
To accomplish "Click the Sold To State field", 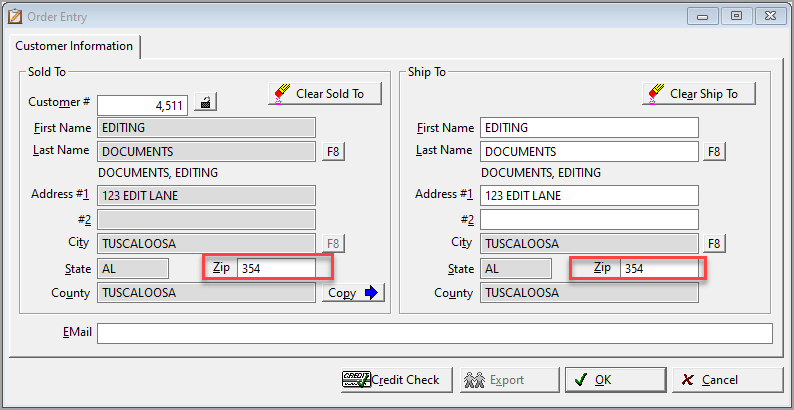I will [133, 269].
